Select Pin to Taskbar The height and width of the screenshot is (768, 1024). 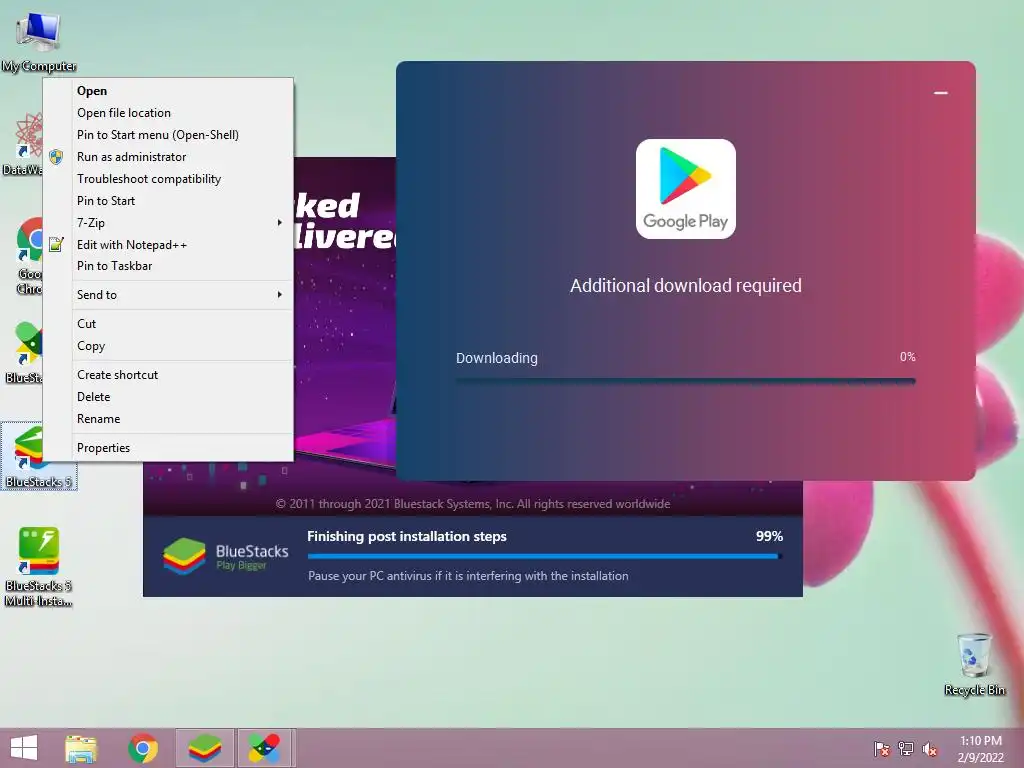click(x=168, y=266)
